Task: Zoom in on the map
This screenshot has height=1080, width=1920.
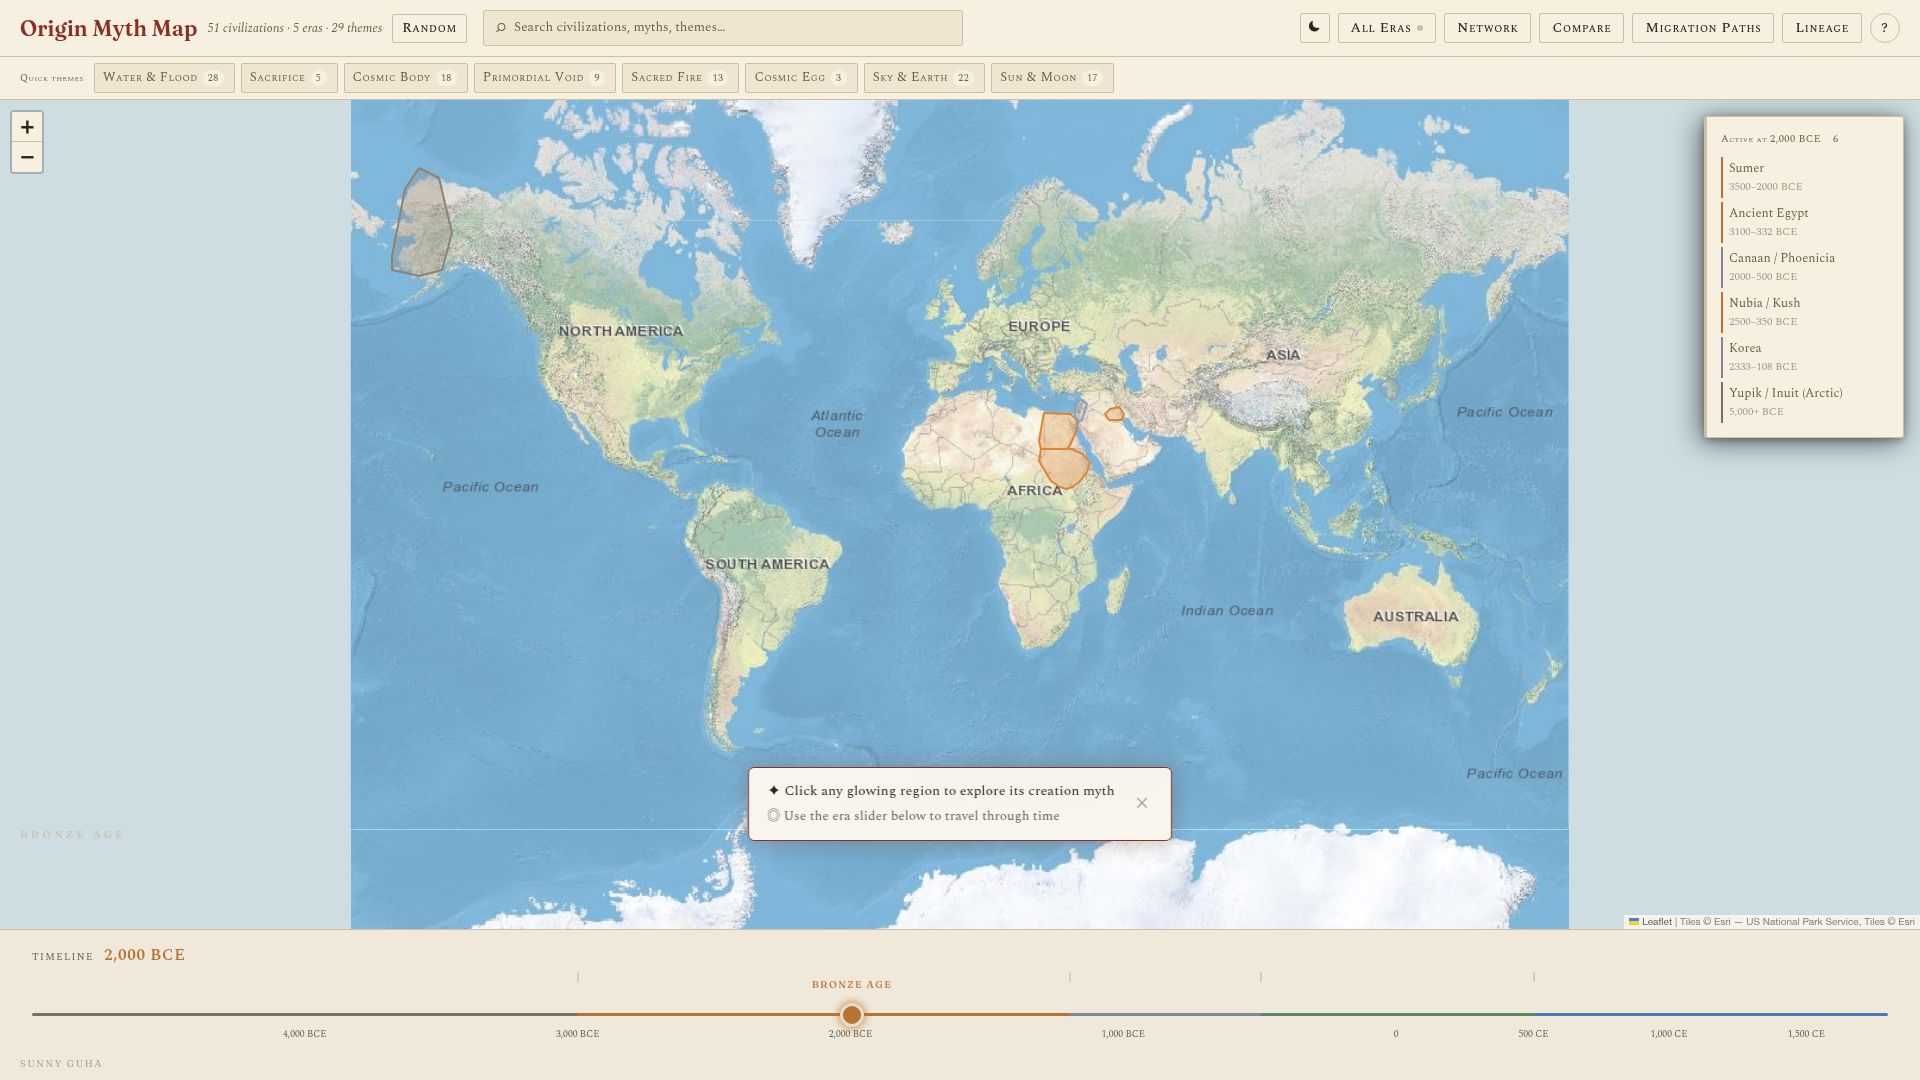Action: [x=27, y=127]
